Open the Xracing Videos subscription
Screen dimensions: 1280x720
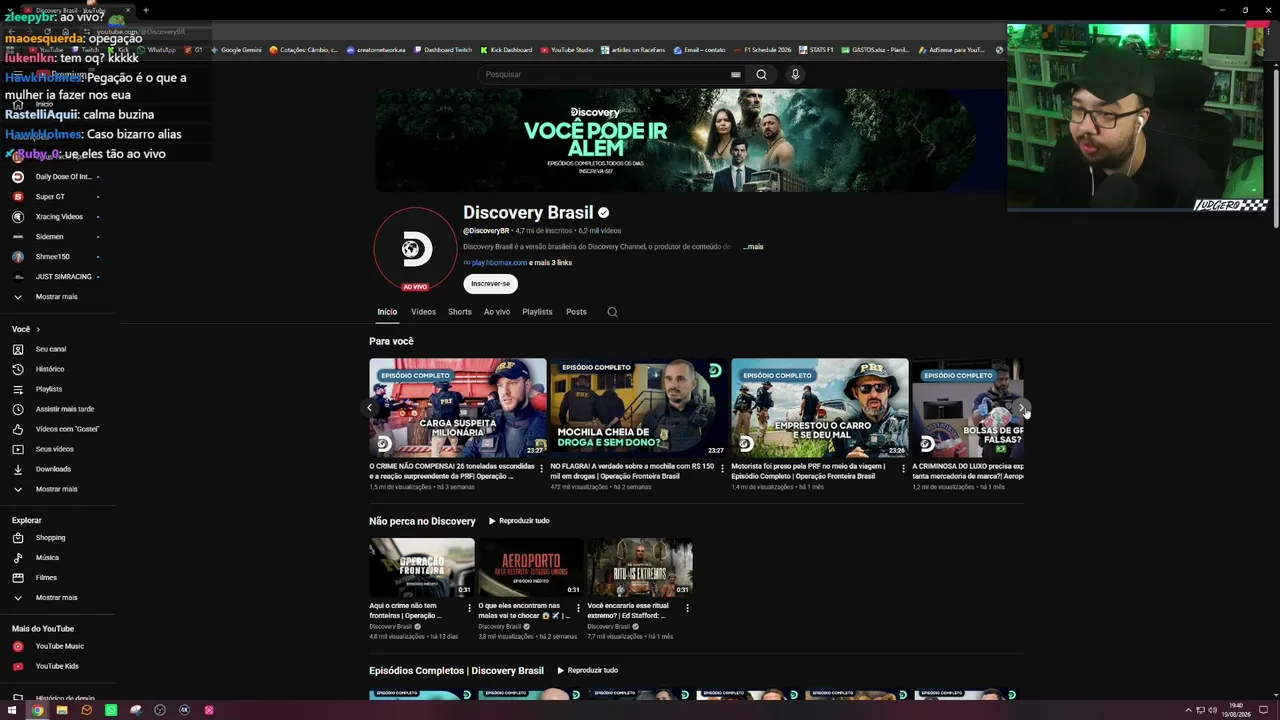click(x=59, y=217)
